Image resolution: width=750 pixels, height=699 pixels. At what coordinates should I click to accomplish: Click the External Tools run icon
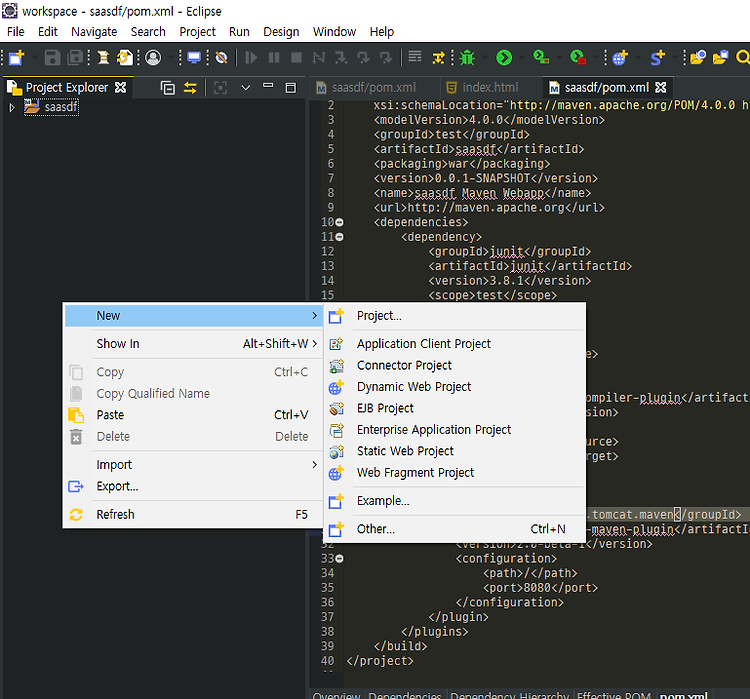(x=578, y=58)
